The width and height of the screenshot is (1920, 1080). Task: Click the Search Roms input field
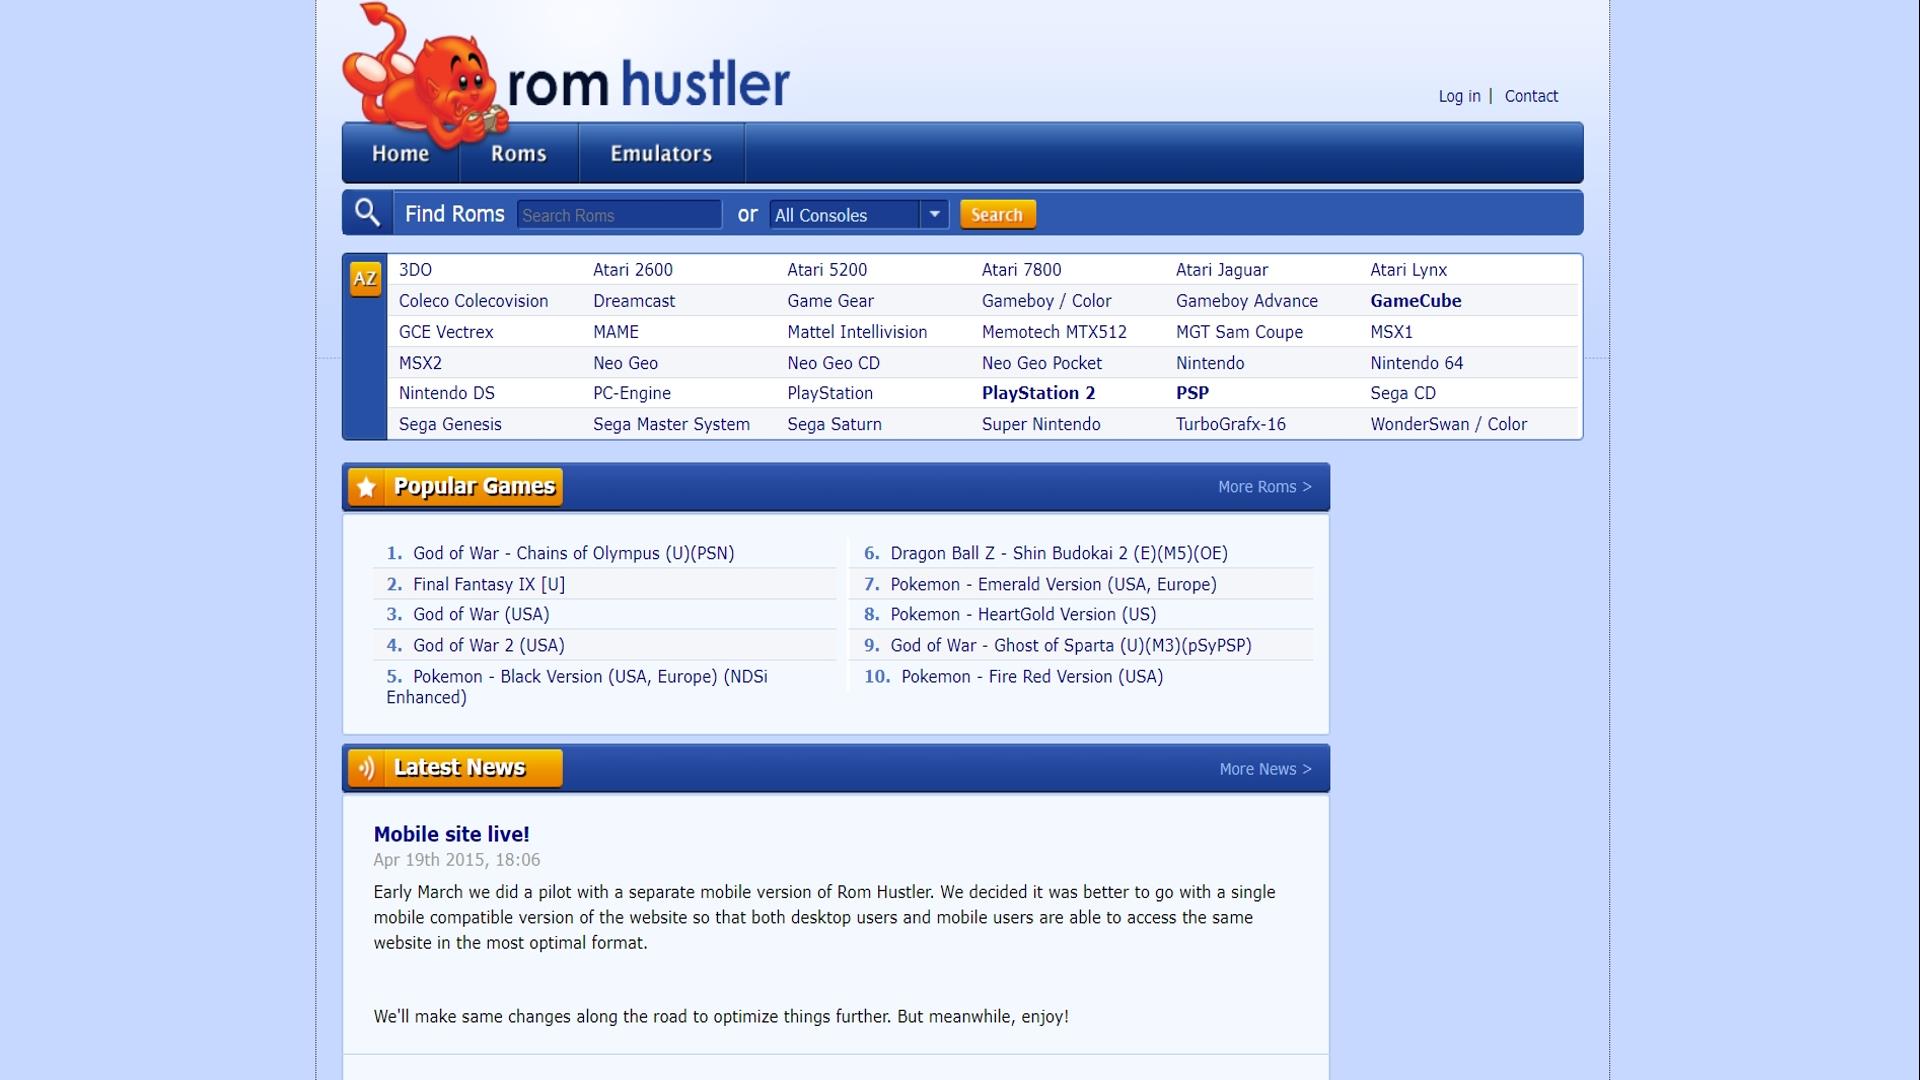618,215
